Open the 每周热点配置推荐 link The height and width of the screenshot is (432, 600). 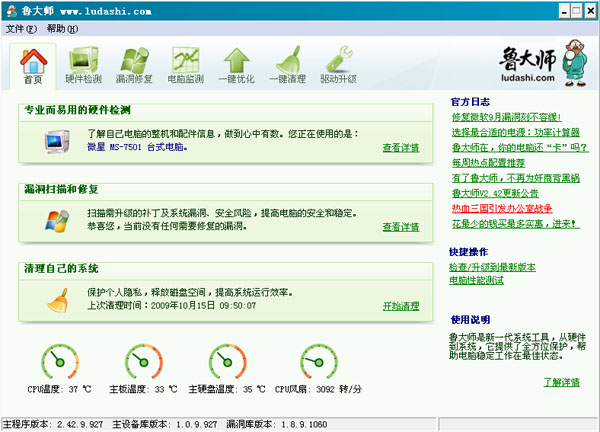[x=488, y=163]
